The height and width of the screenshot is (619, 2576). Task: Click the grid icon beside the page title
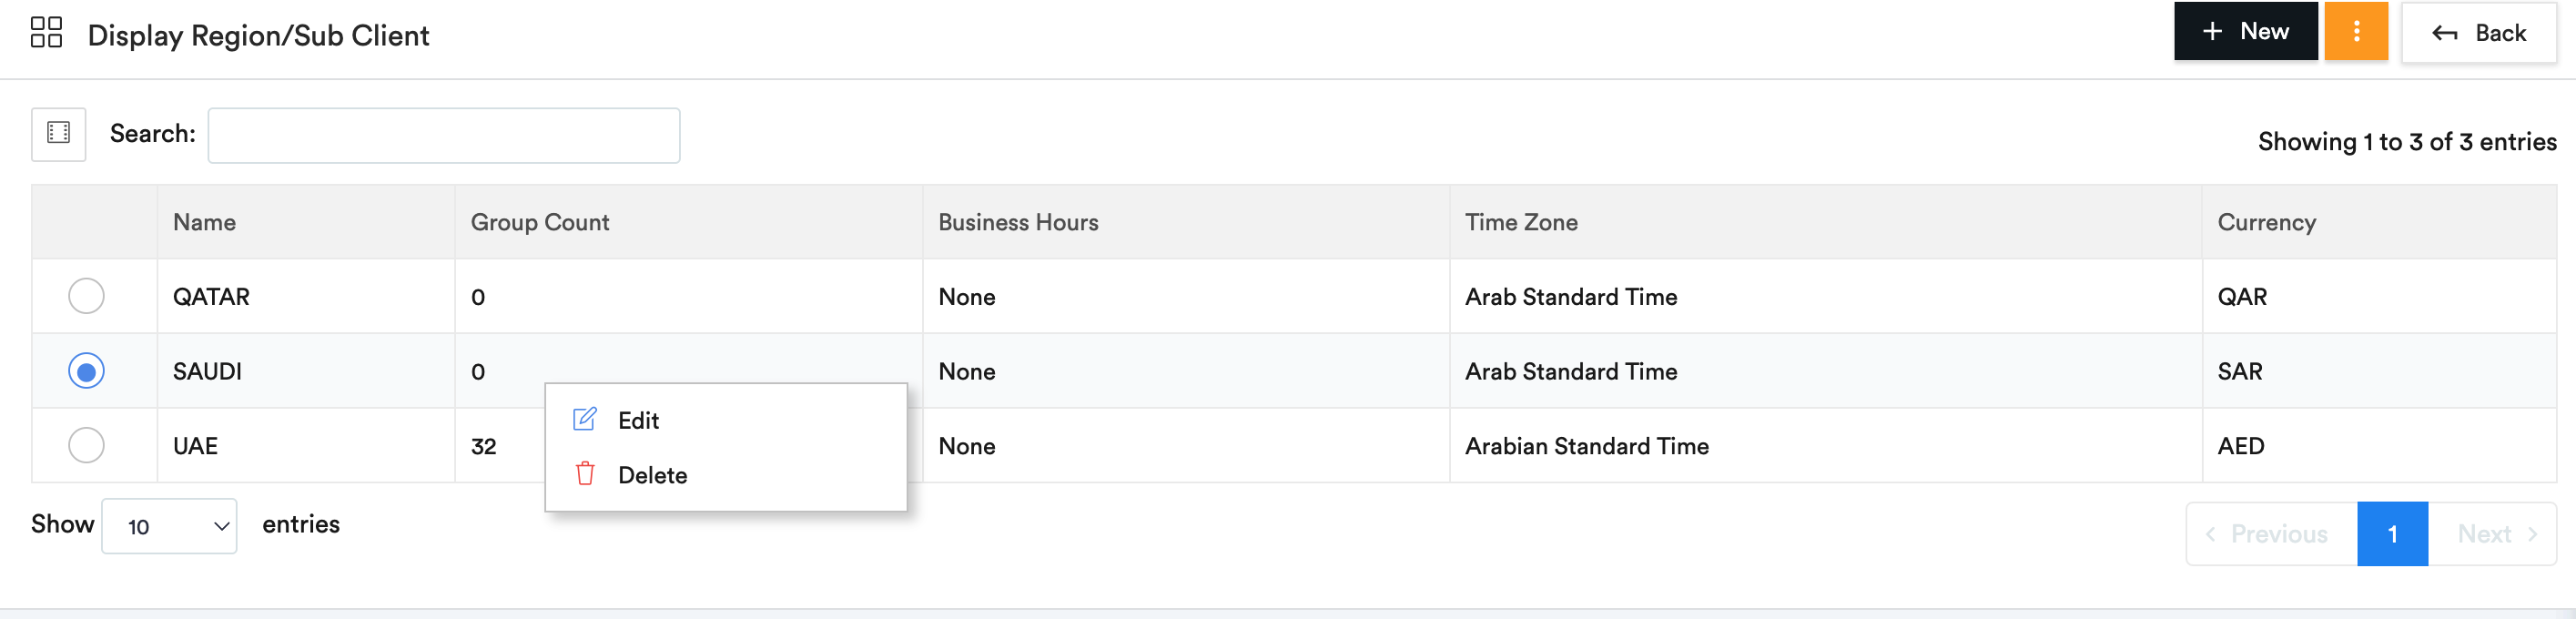coord(46,33)
